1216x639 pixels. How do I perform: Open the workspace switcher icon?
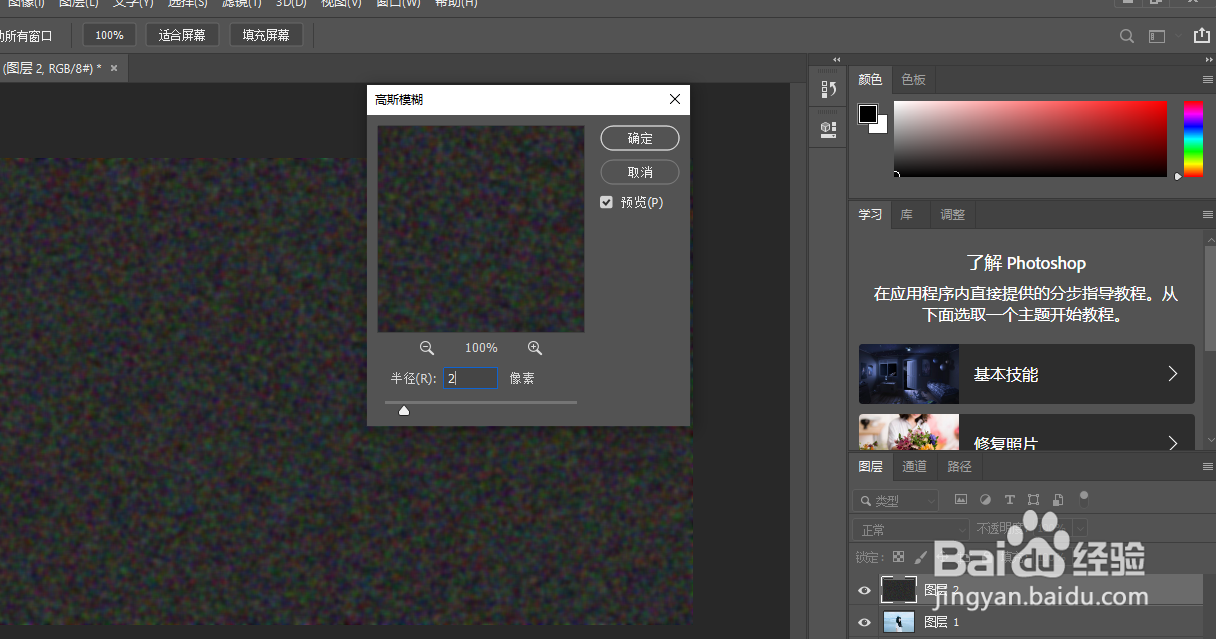pyautogui.click(x=1157, y=36)
